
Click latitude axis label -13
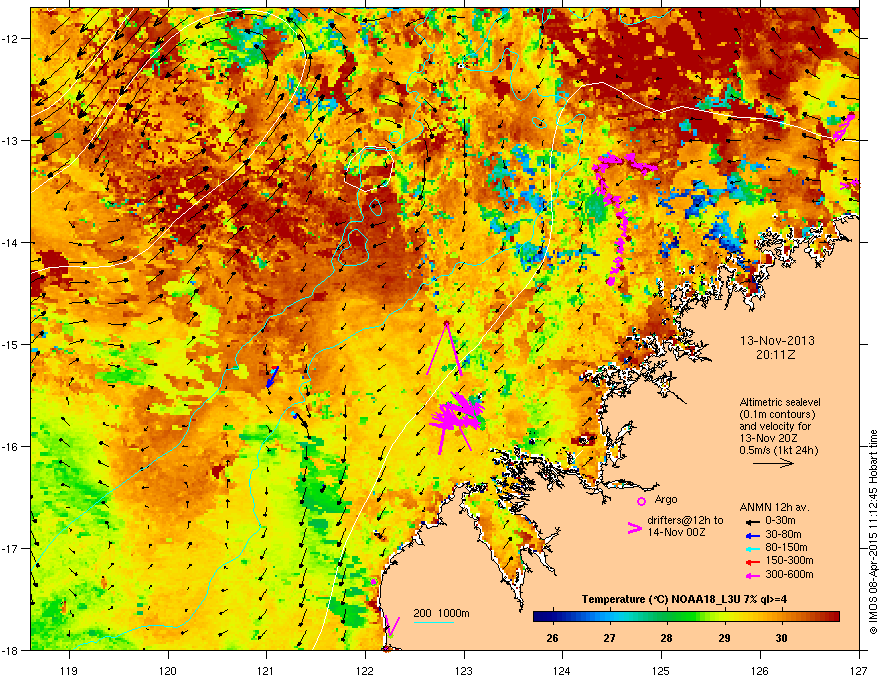11,140
